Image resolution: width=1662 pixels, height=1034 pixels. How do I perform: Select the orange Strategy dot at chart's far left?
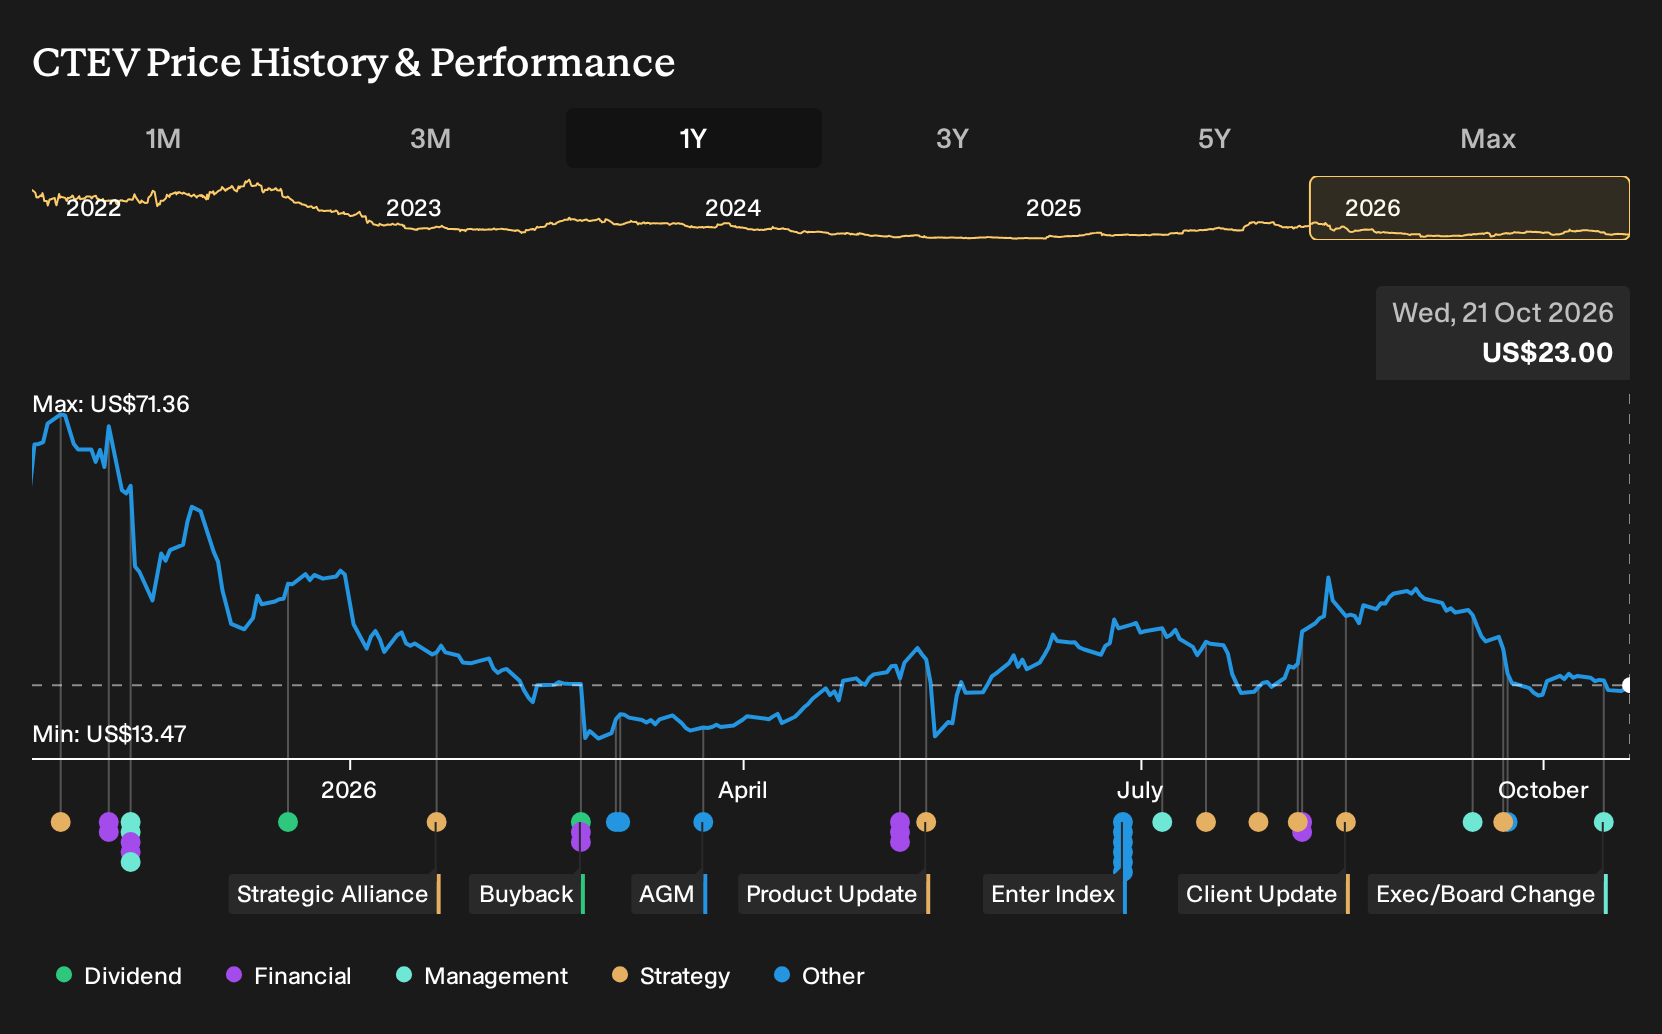point(61,822)
